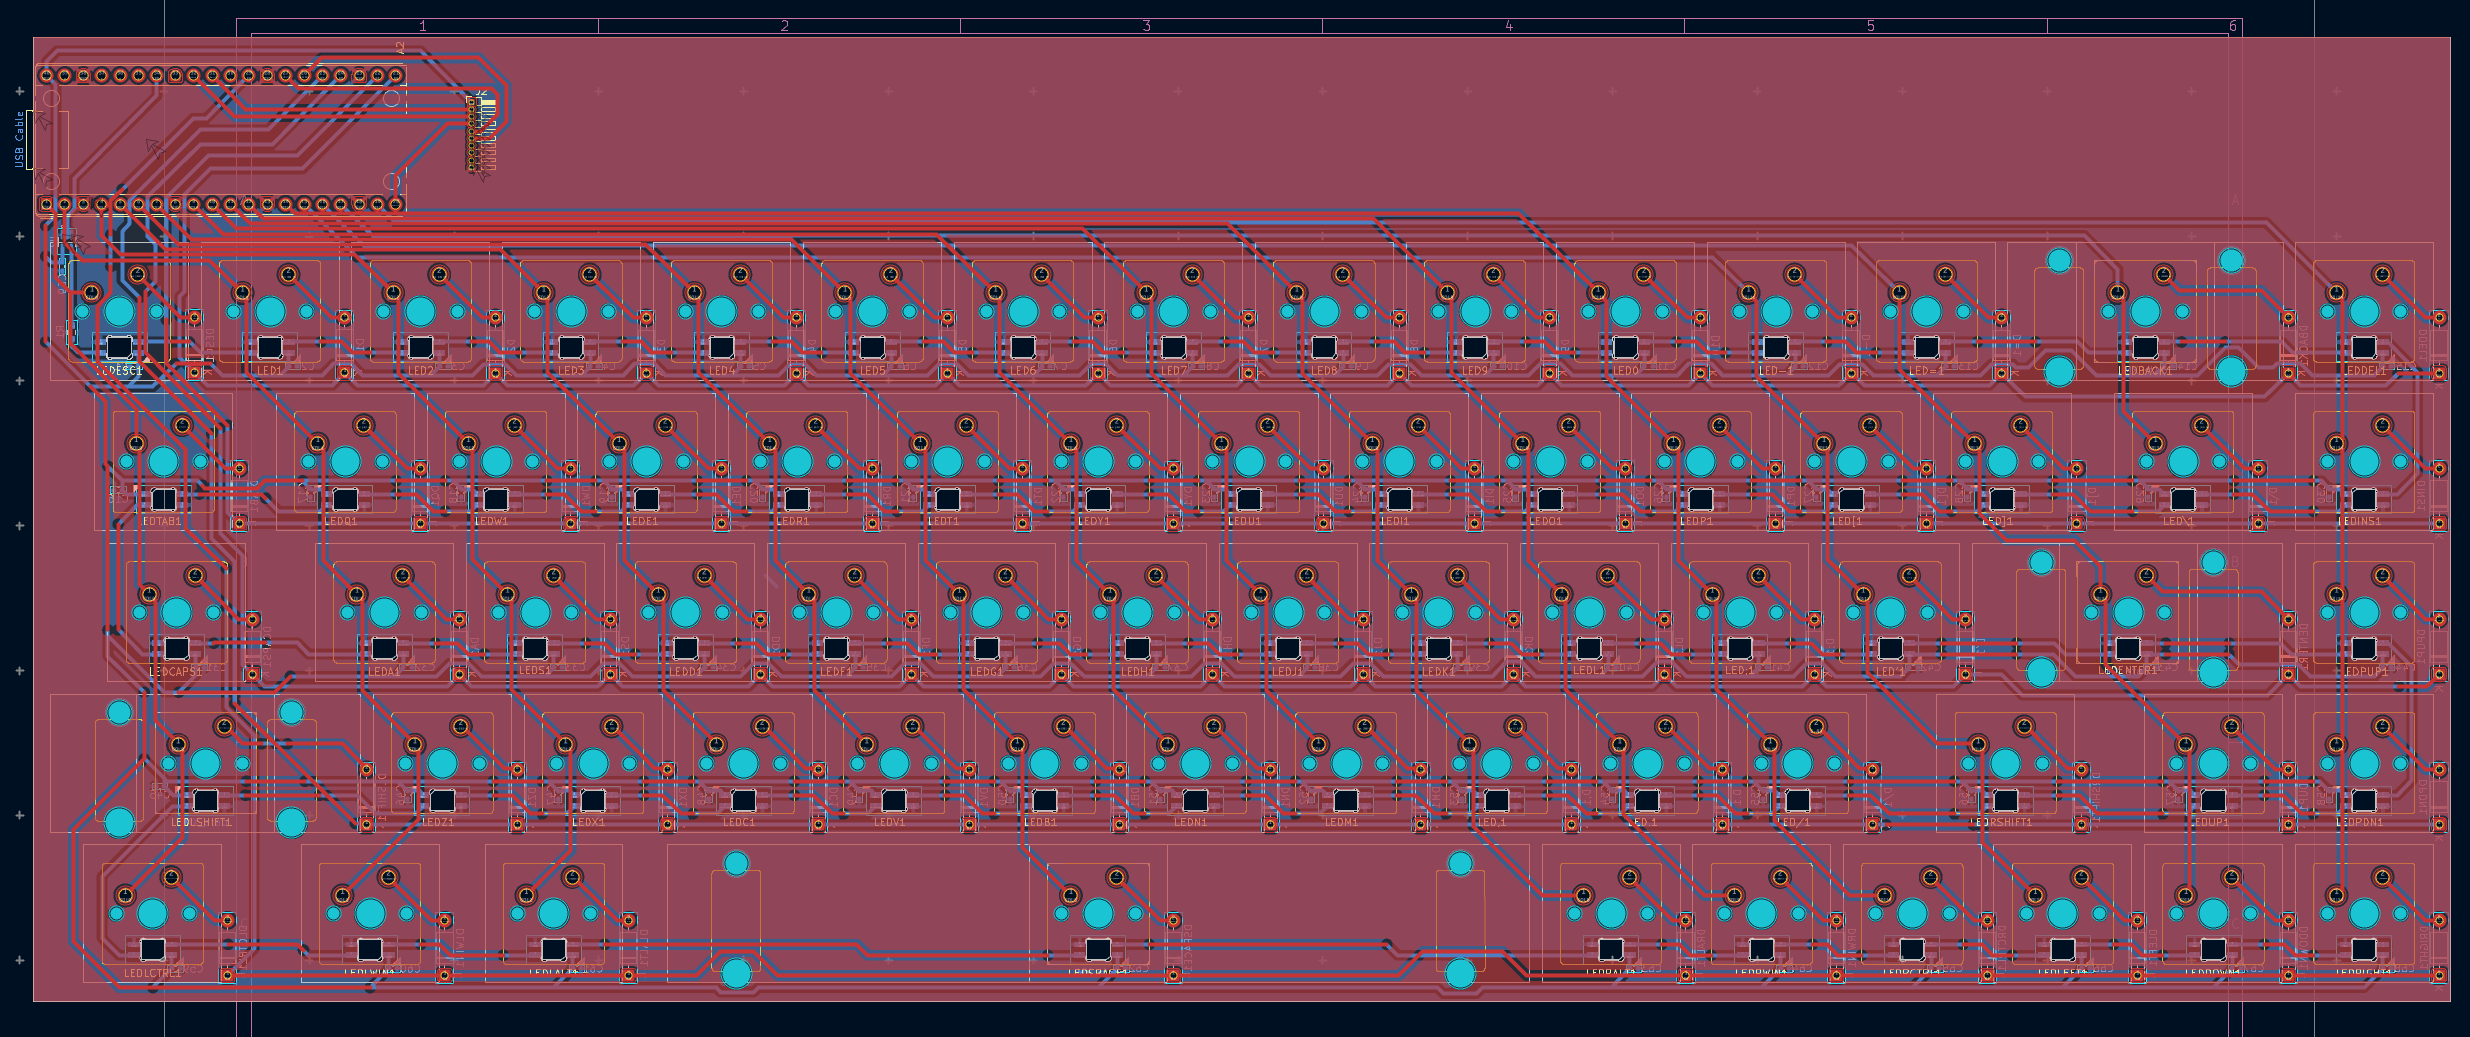Screen dimensions: 2470x1037
Task: Click the LEDINS1 label
Action: (2360, 521)
